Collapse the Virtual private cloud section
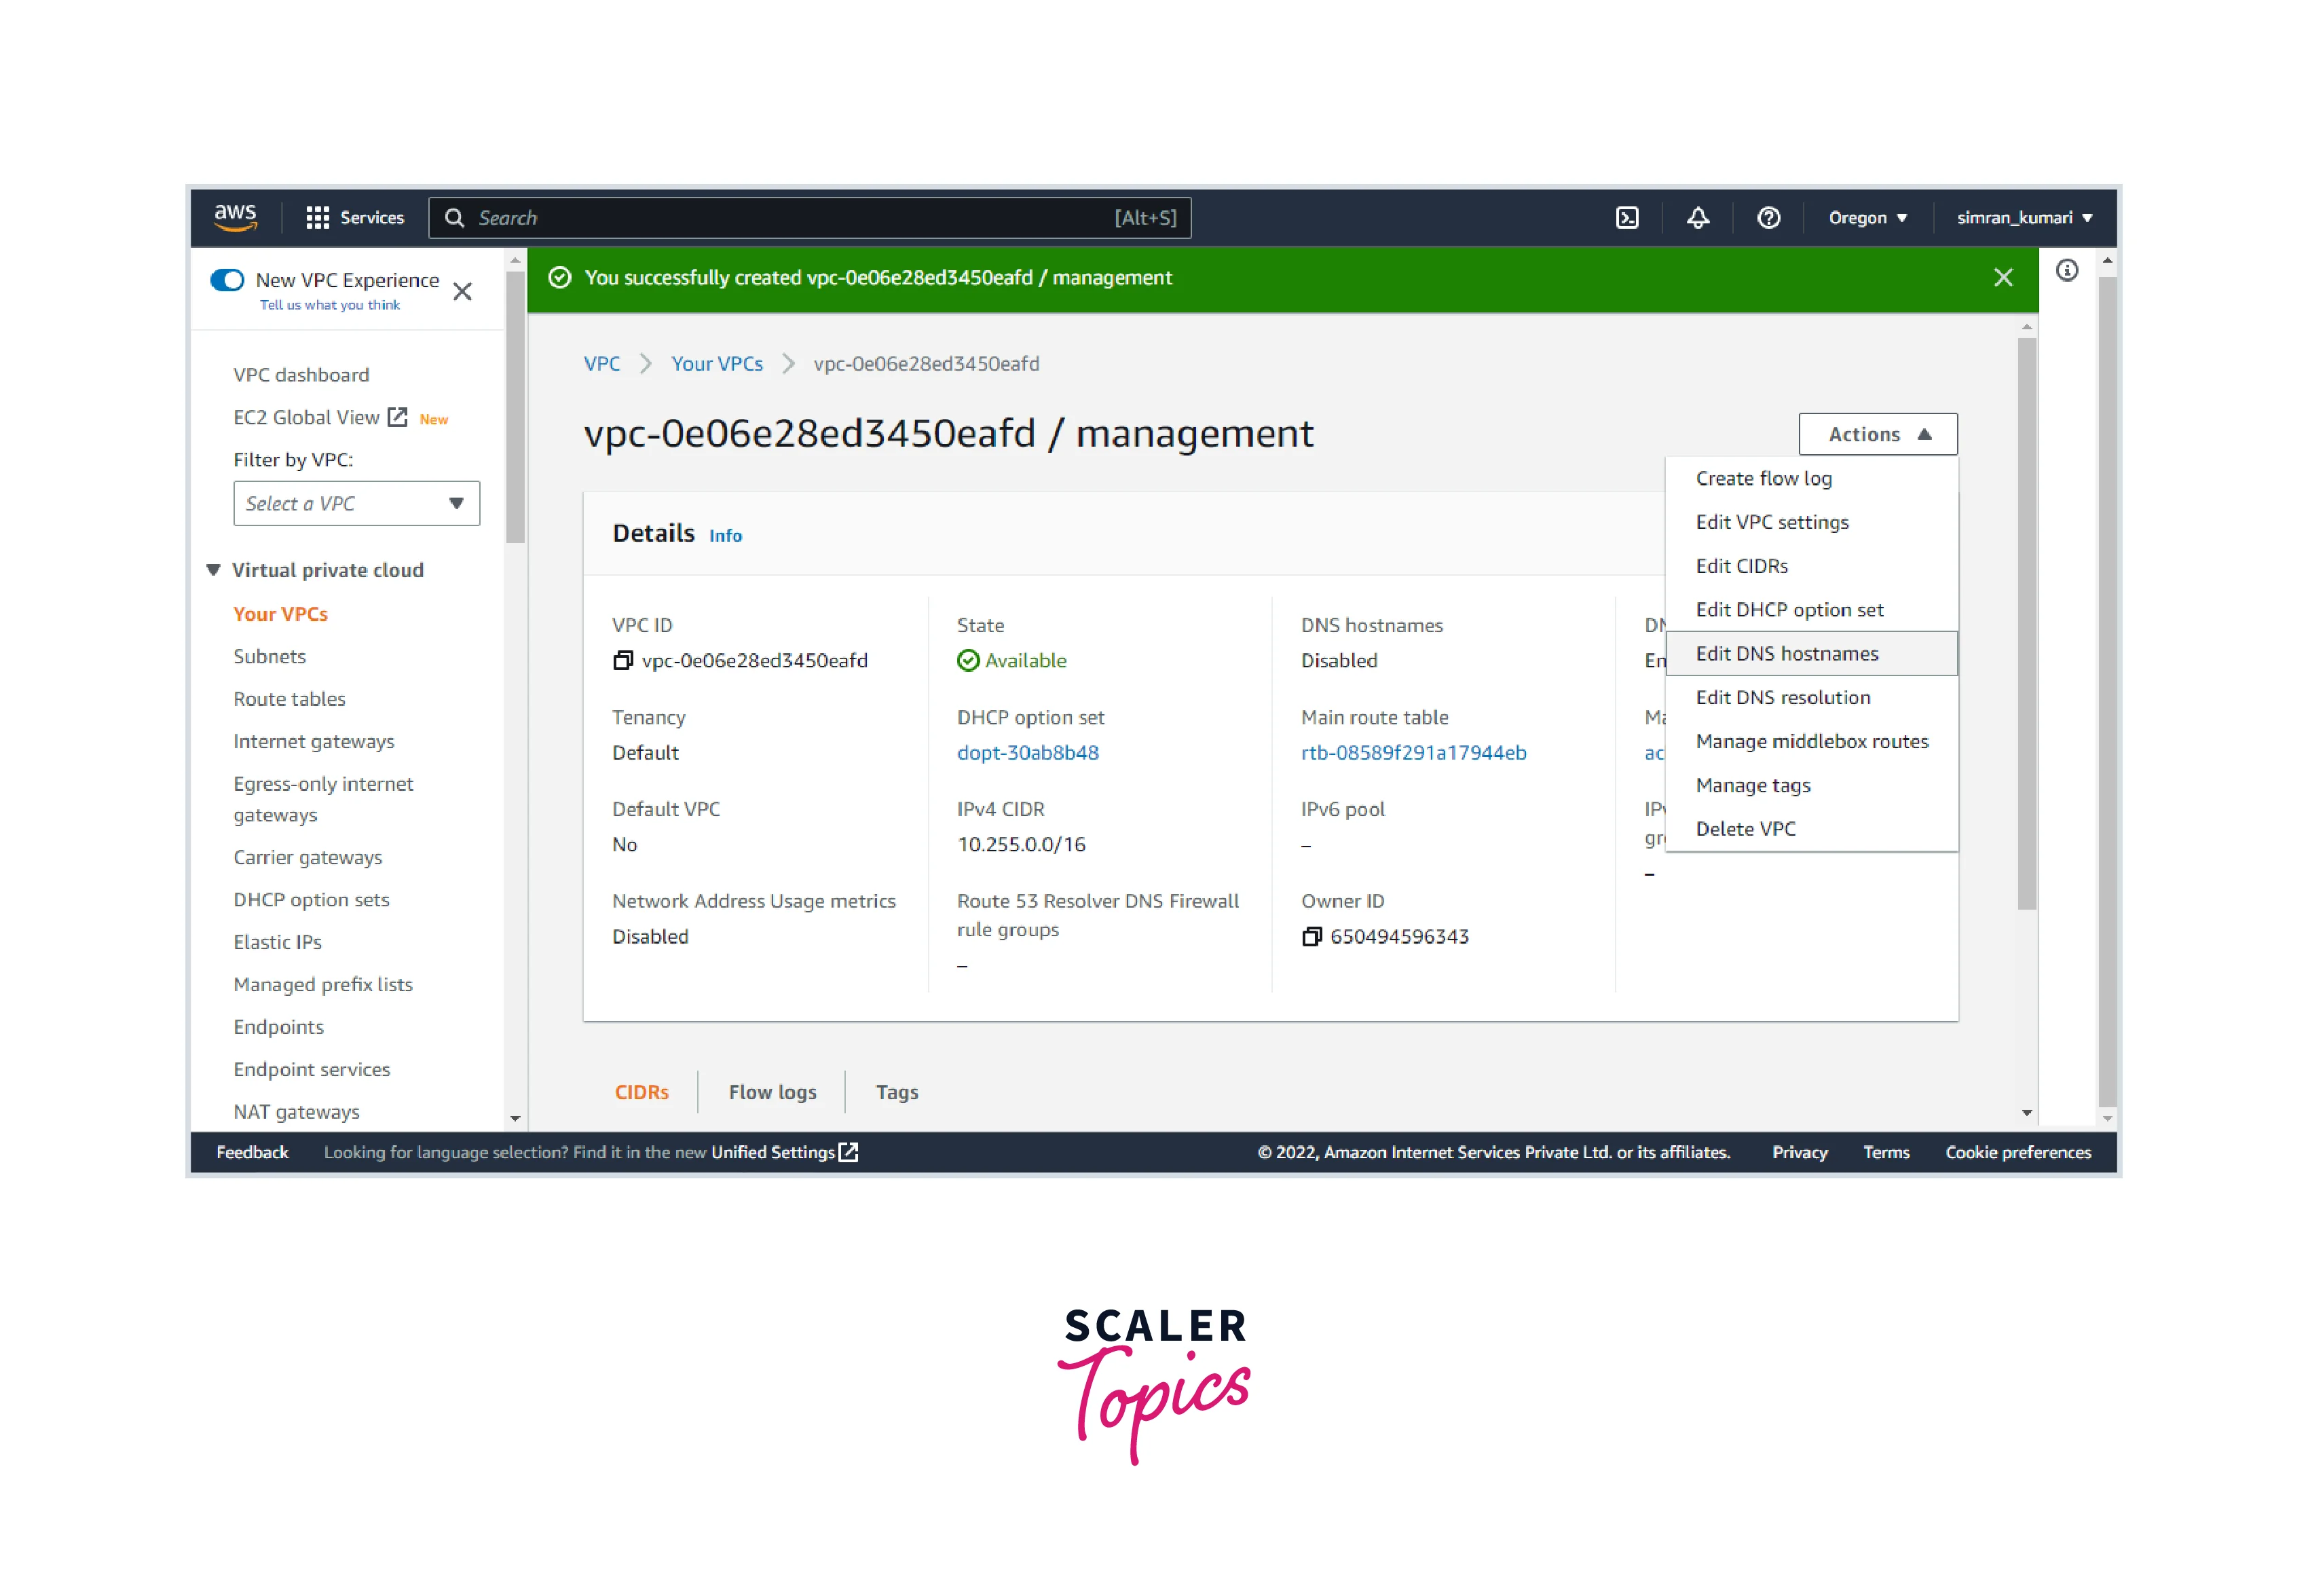The image size is (2308, 1596). (213, 570)
